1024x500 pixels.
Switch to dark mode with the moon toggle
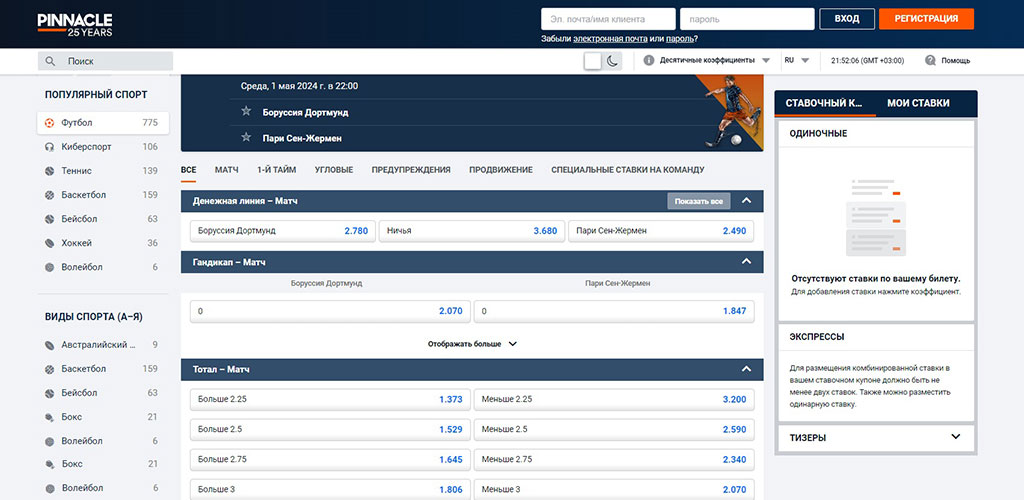click(x=613, y=61)
